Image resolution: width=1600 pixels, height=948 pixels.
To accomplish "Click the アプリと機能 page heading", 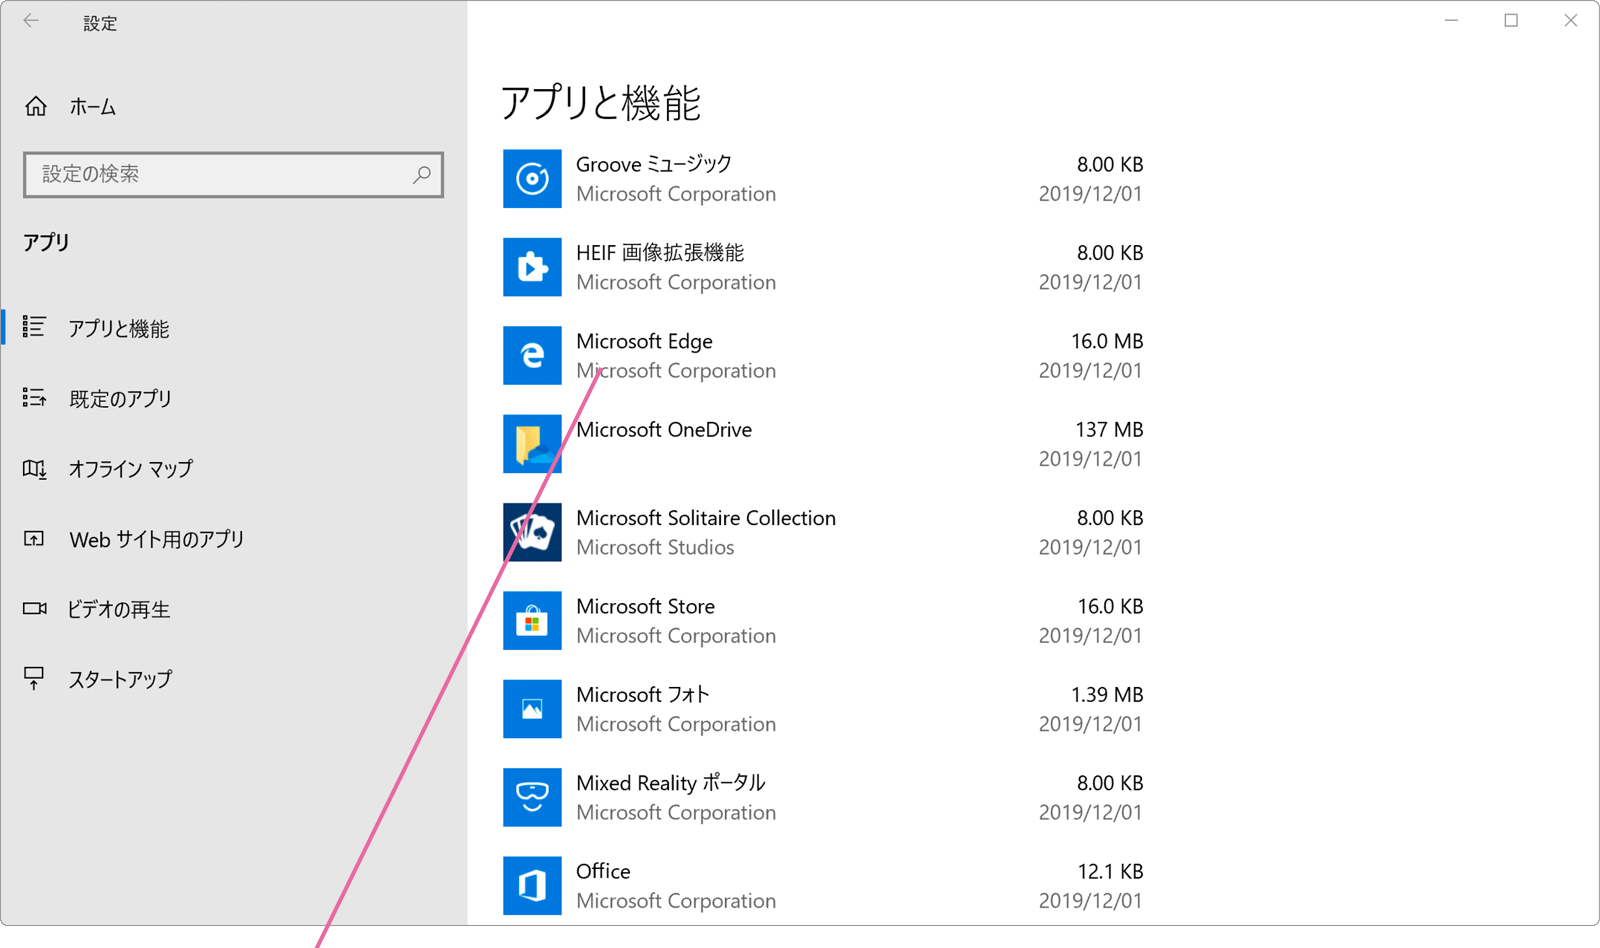I will click(x=600, y=103).
